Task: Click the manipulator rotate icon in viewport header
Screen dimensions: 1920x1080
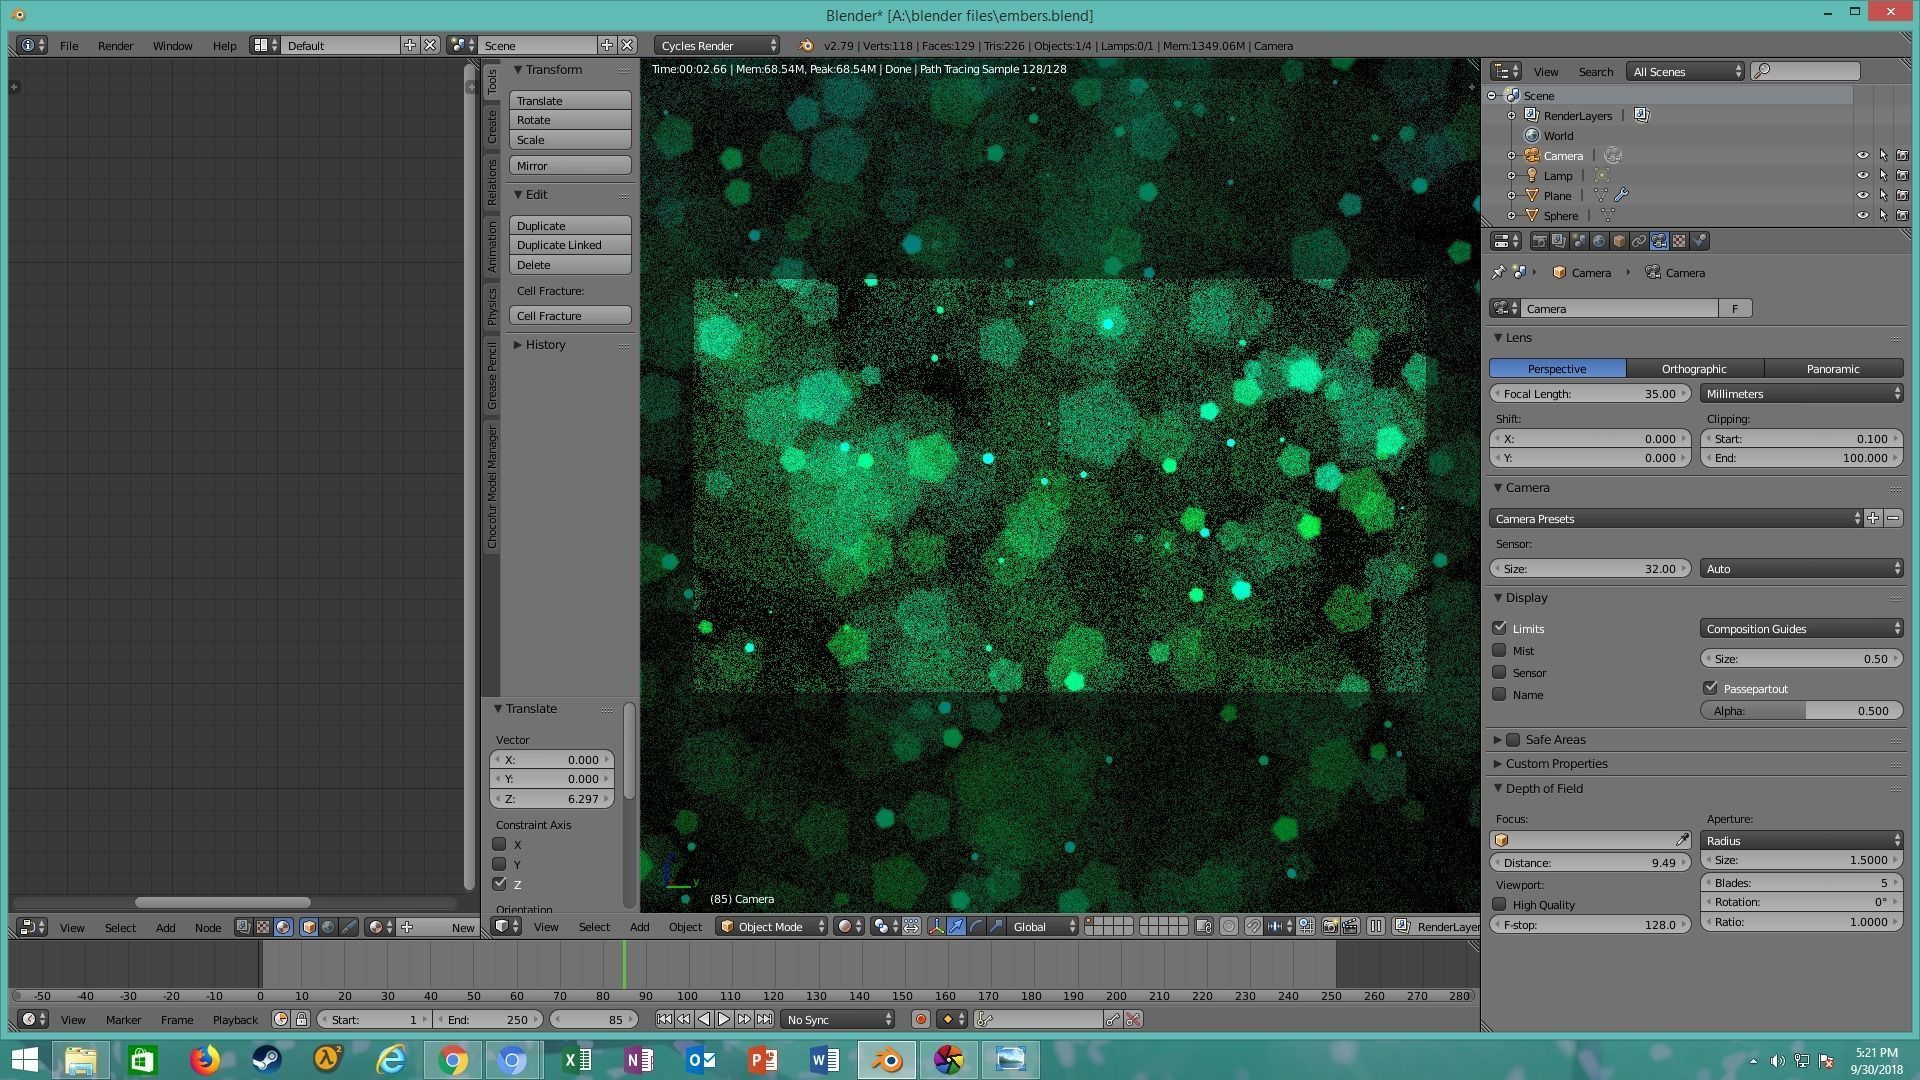Action: (978, 927)
